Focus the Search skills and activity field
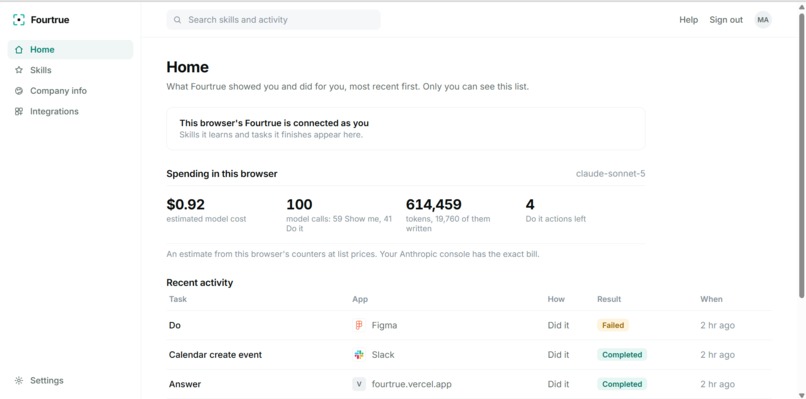 click(273, 20)
